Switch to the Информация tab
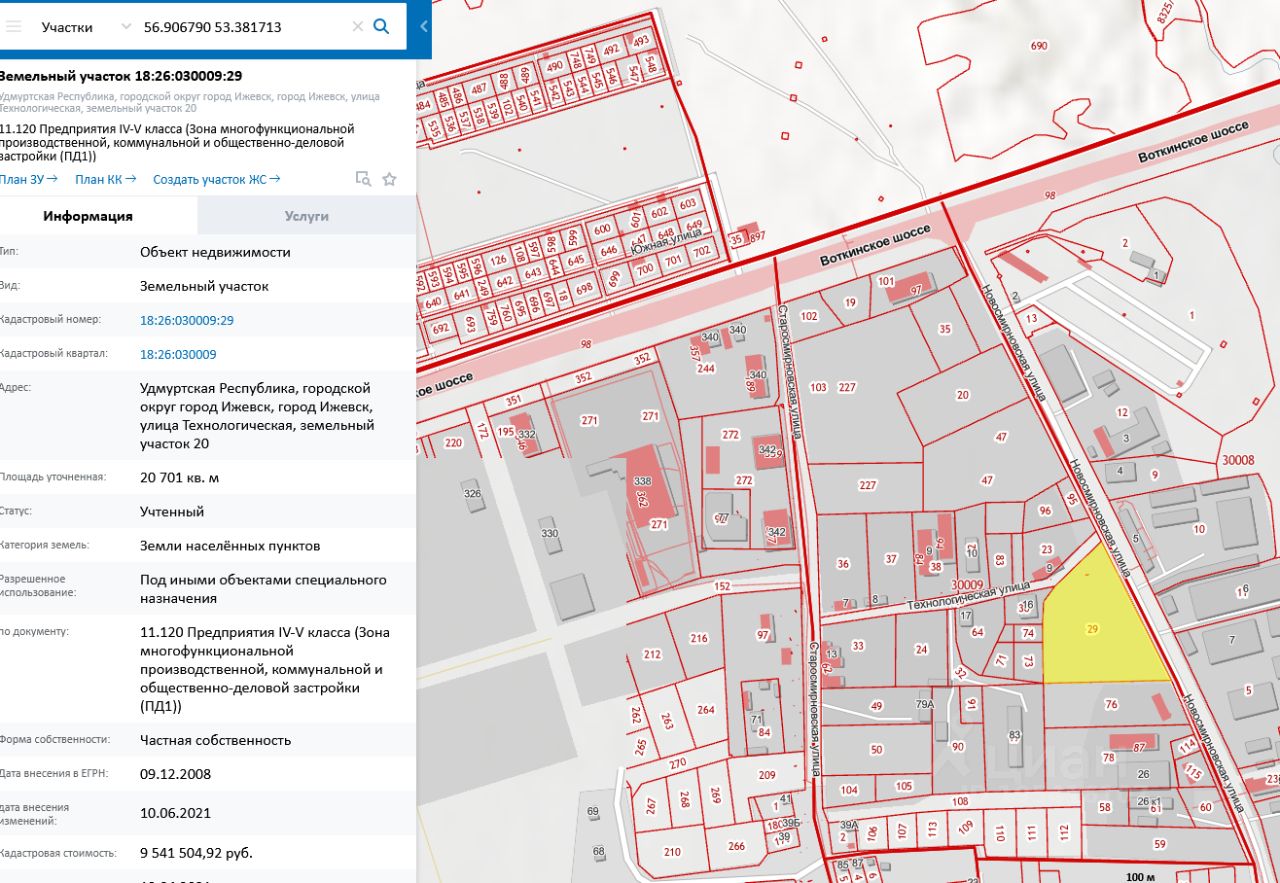The height and width of the screenshot is (883, 1280). tap(88, 216)
